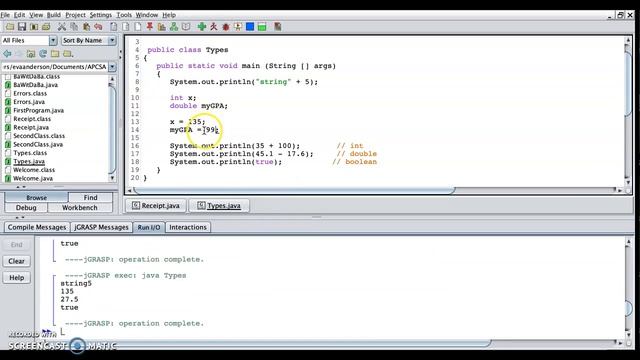Compile the program with the green plus

[x=202, y=27]
